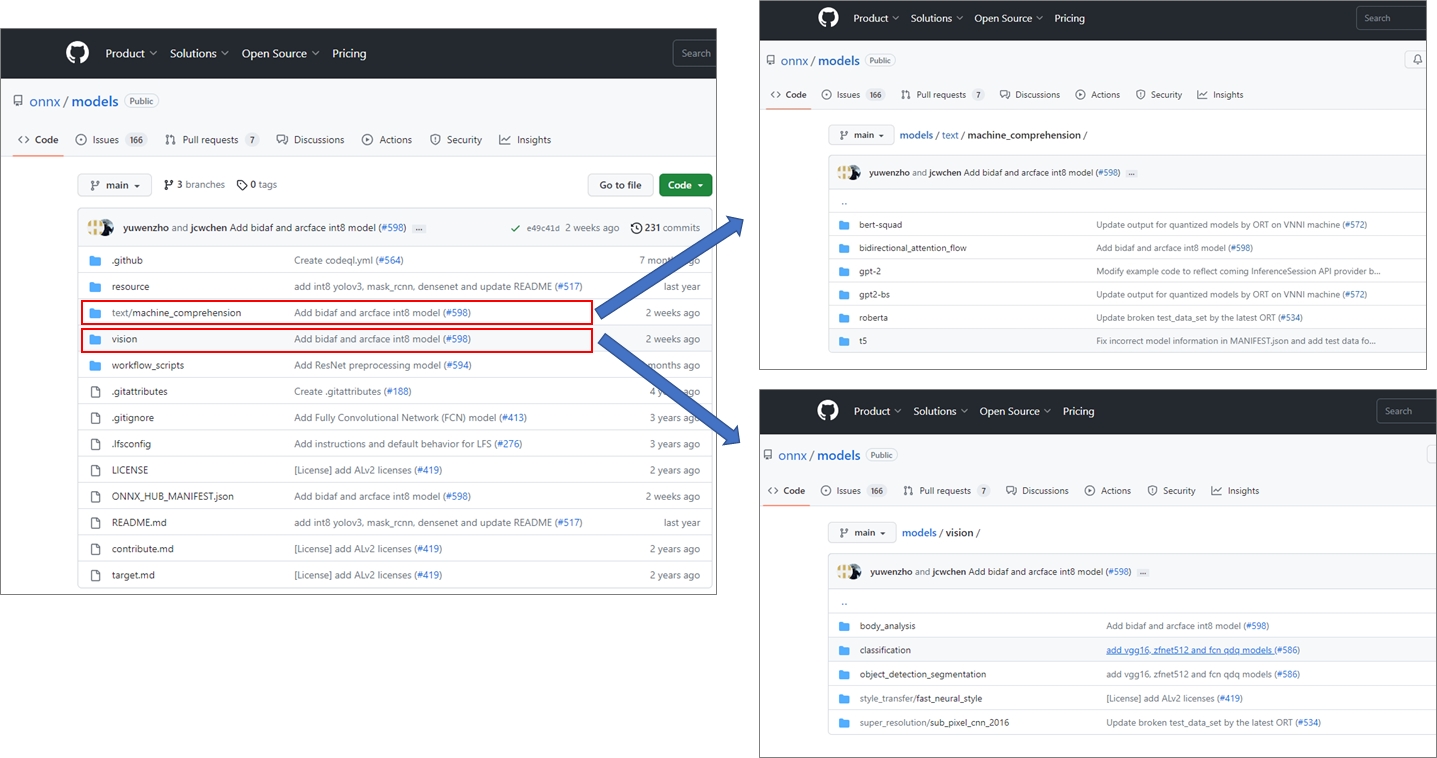Viewport: 1437px width, 758px height.
Task: Click the folder icon for body_analysis
Action: pos(844,626)
